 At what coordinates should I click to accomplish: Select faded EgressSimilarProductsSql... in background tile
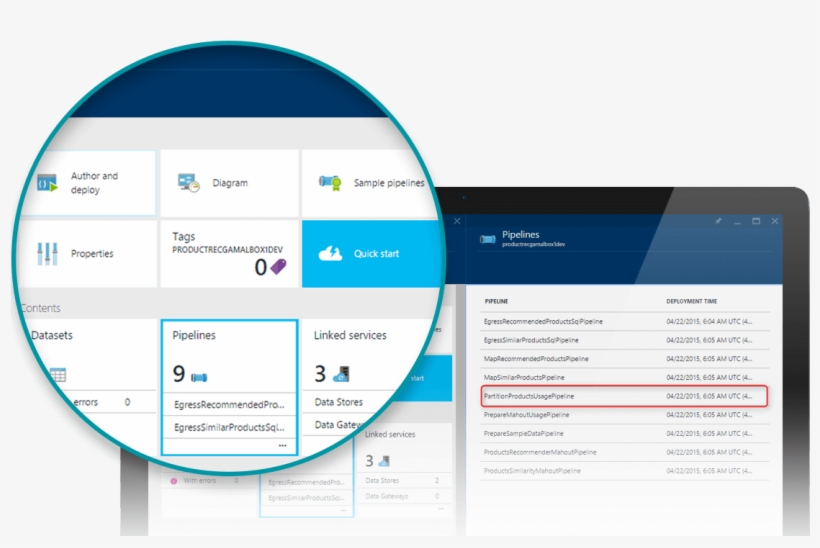(x=306, y=498)
